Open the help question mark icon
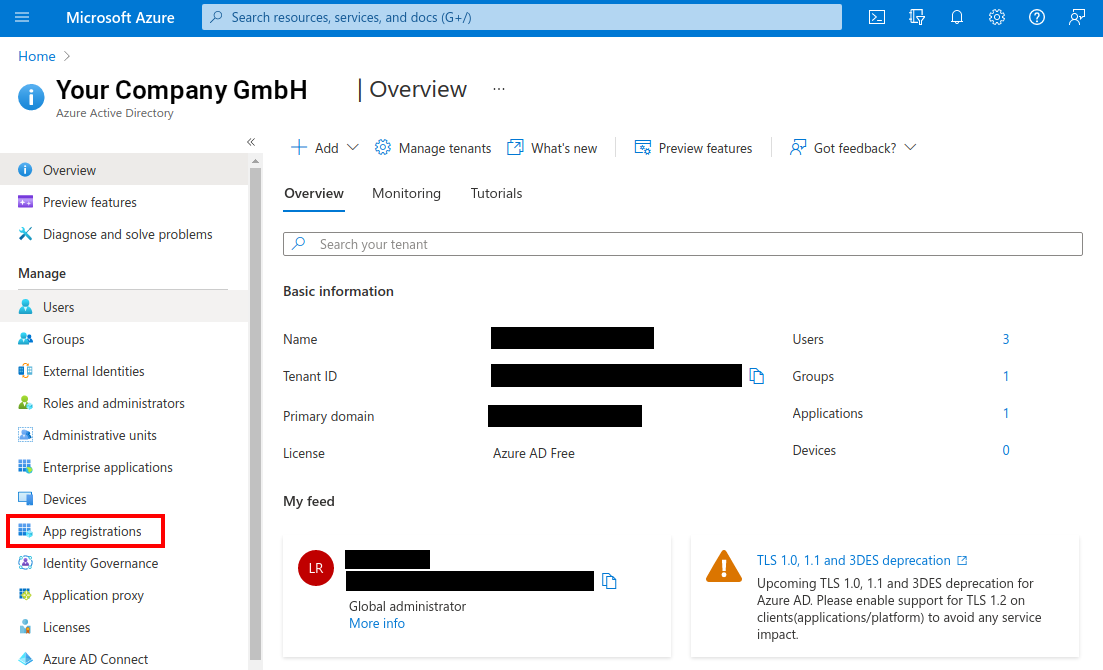 tap(1037, 17)
